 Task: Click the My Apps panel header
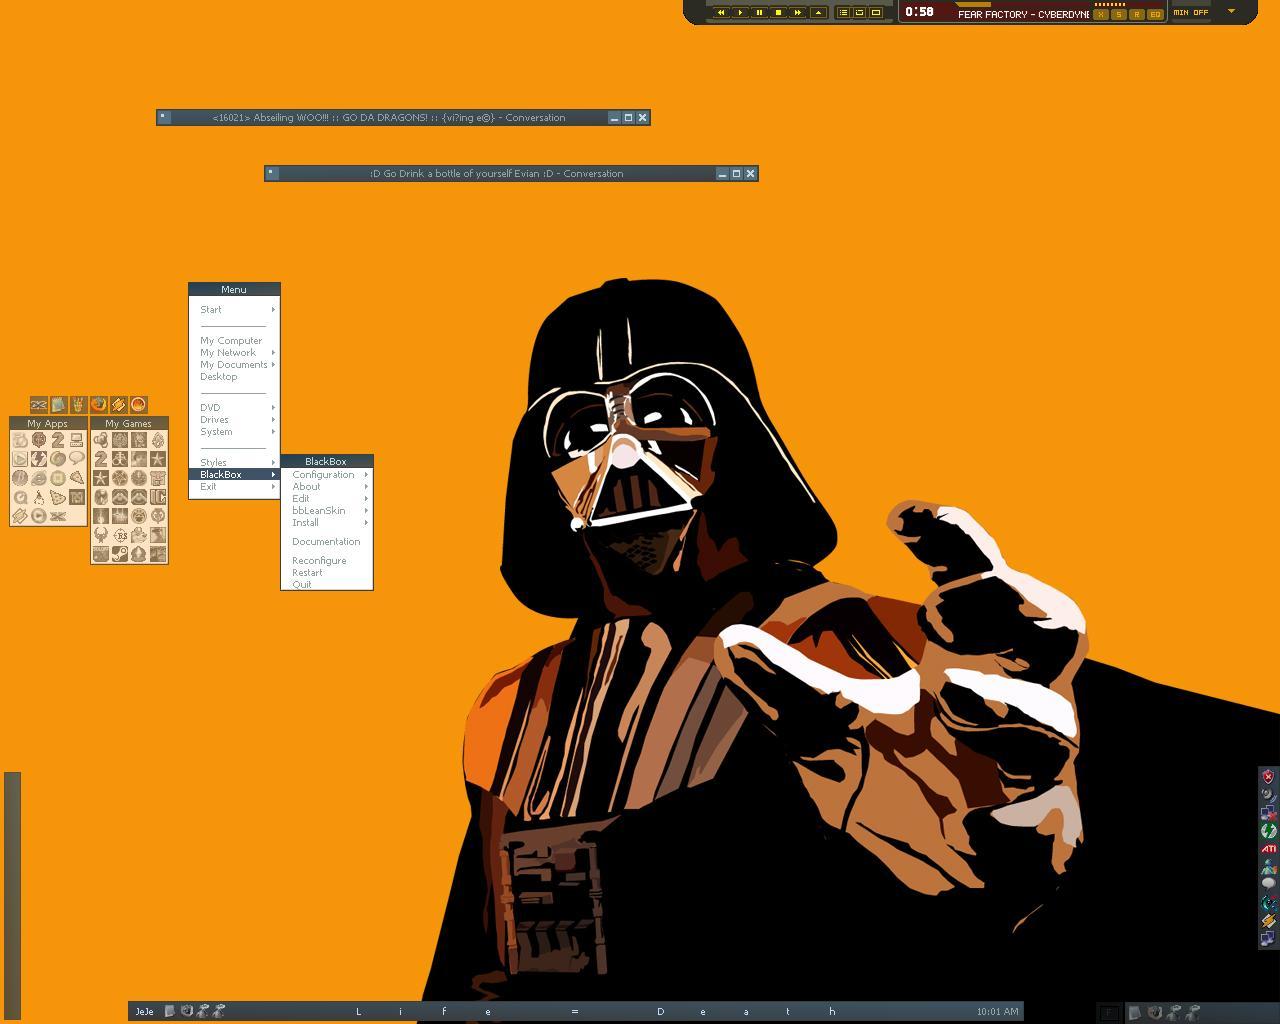point(48,423)
